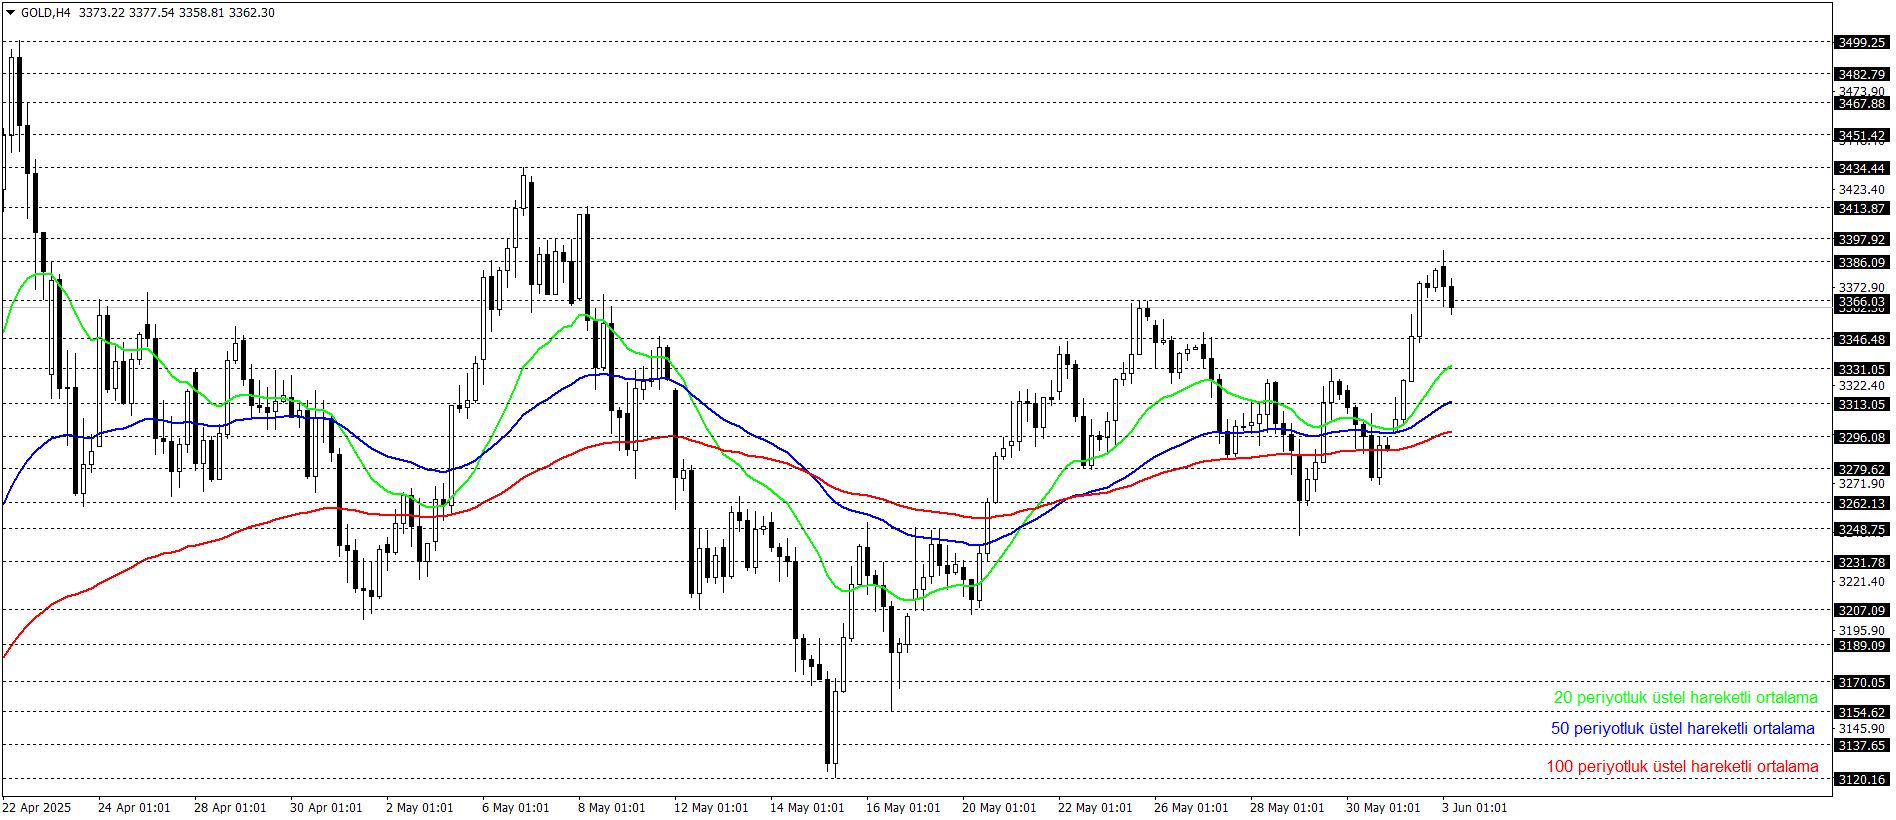Screen dimensions: 1896x820
Task: Click the 14 May 01:01 time label
Action: pos(807,807)
